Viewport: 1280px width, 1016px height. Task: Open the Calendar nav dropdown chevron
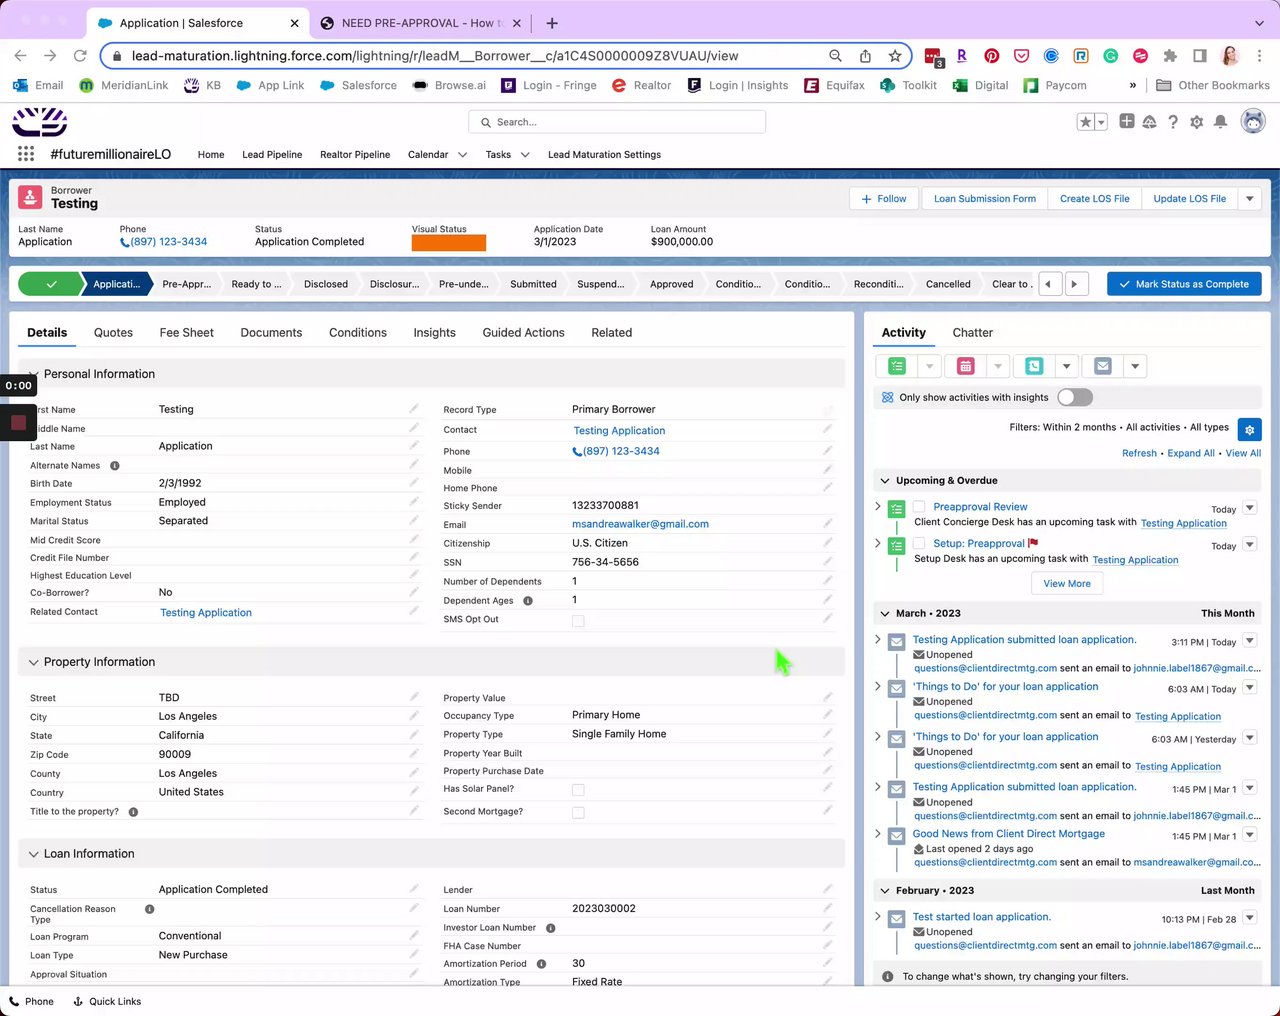tap(462, 155)
